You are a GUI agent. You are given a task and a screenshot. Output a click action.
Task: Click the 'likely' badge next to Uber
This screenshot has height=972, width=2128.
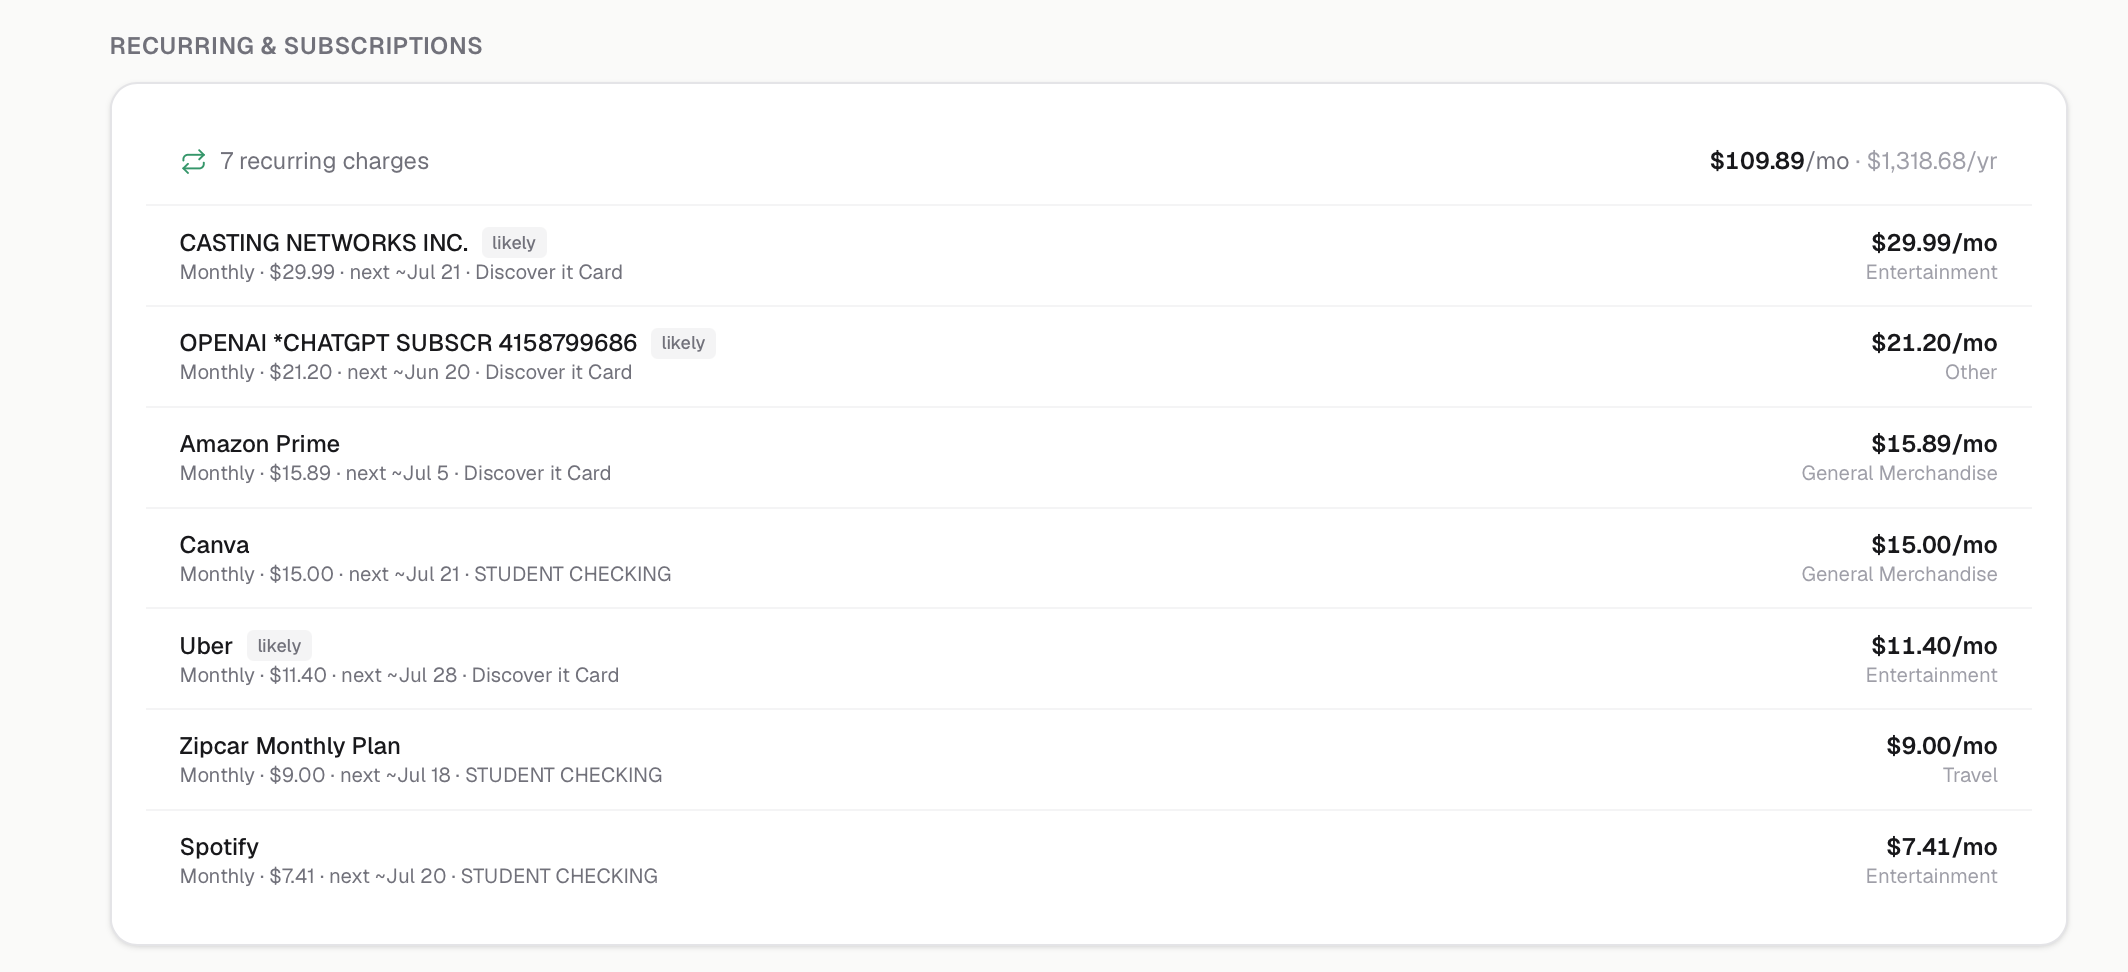(x=279, y=646)
